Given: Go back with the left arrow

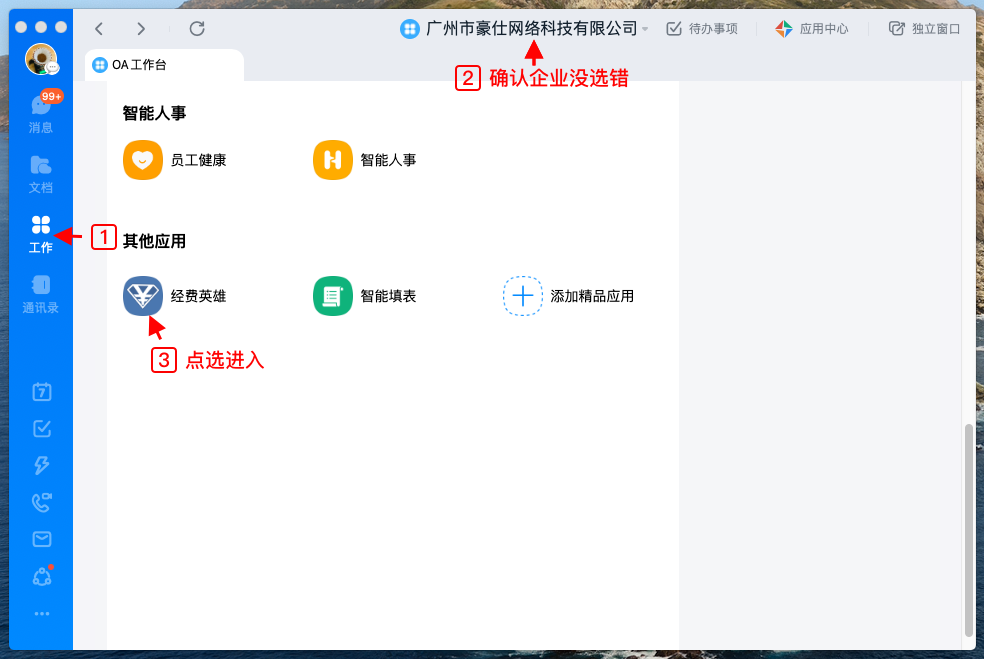Looking at the screenshot, I should [x=99, y=28].
